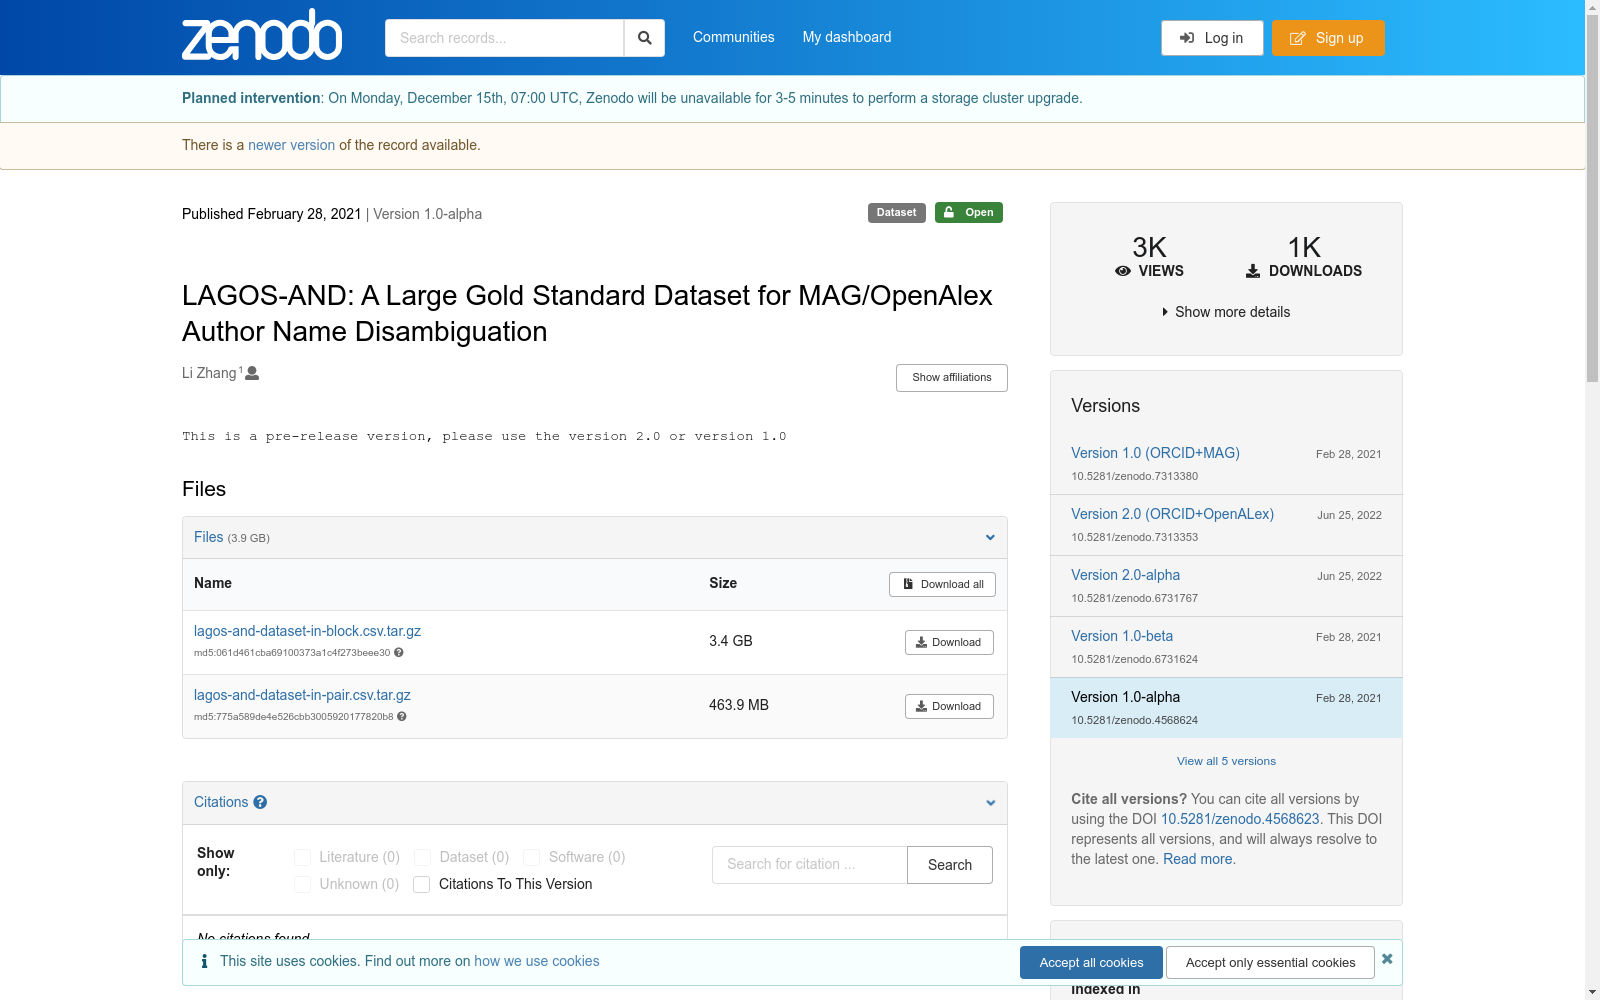Collapse the Citations panel chevron
Viewport: 1600px width, 1000px height.
[990, 803]
